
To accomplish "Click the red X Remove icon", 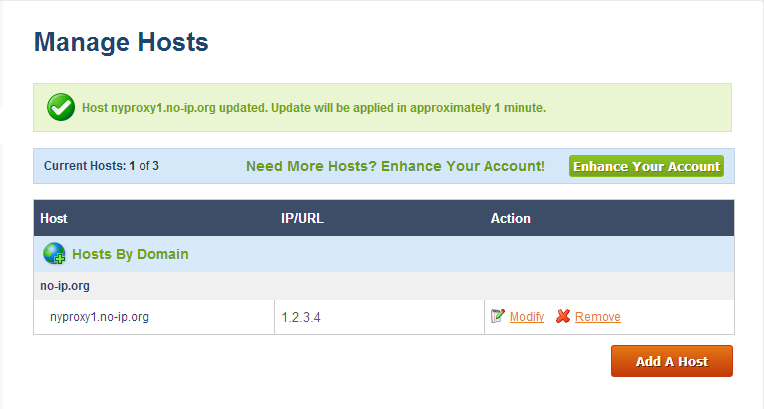I will (563, 316).
